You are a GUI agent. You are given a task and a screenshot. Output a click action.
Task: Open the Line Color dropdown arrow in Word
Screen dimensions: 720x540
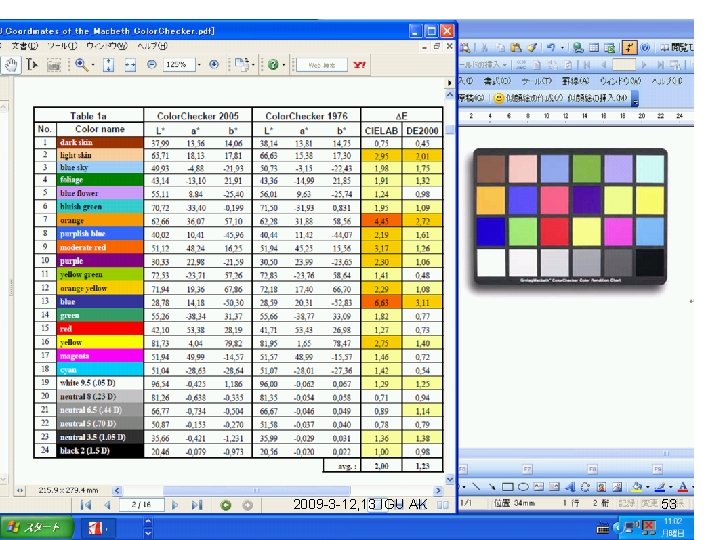coord(671,487)
